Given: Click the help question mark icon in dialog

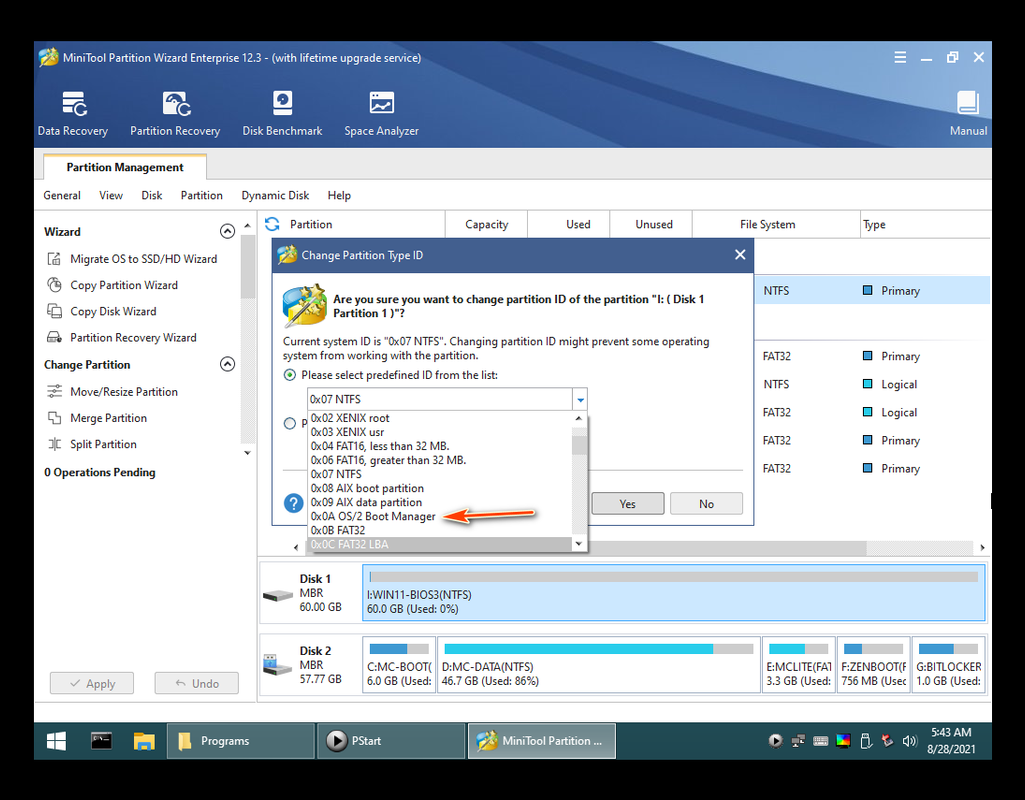Looking at the screenshot, I should pos(294,503).
